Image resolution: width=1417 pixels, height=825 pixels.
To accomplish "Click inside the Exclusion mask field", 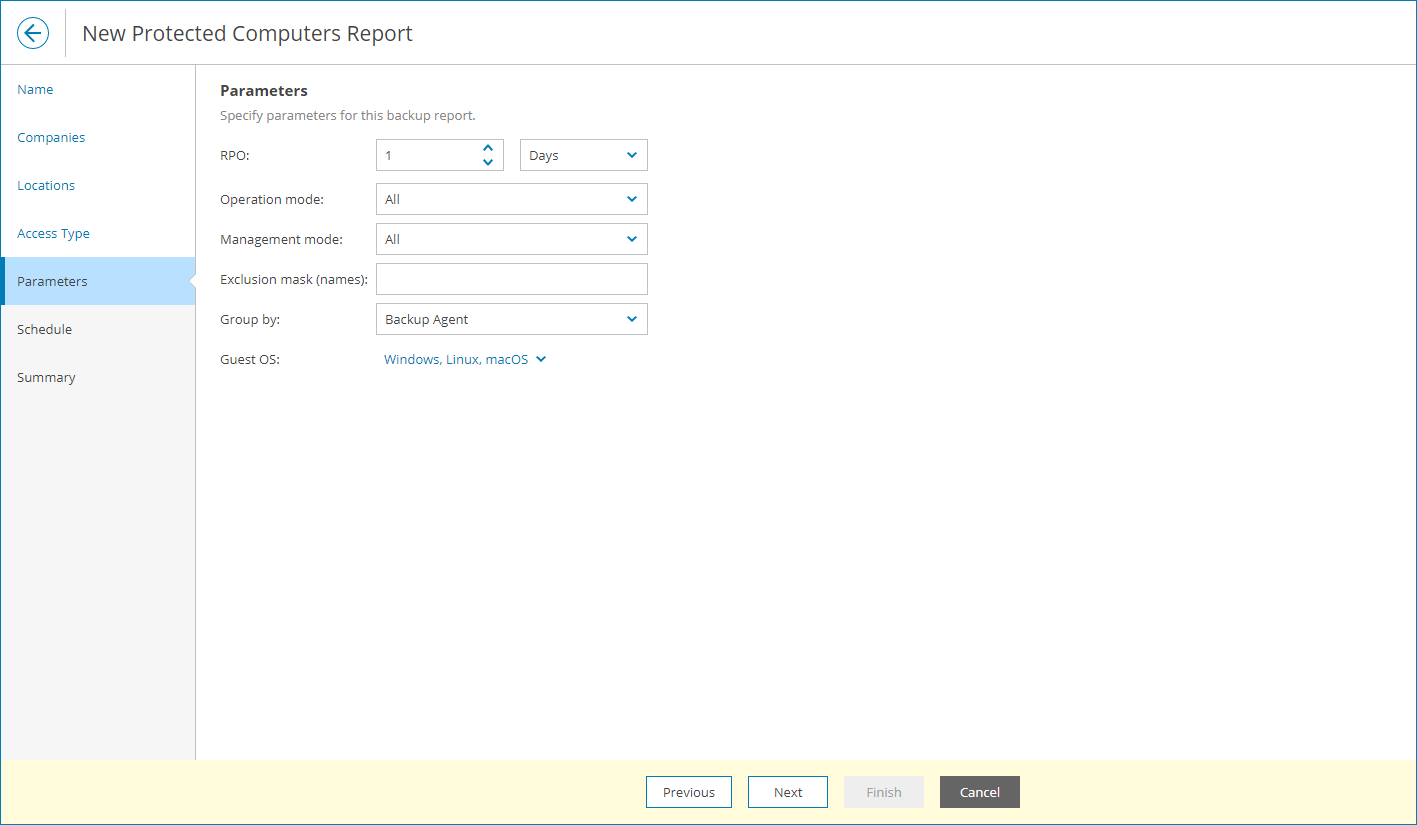I will coord(511,279).
